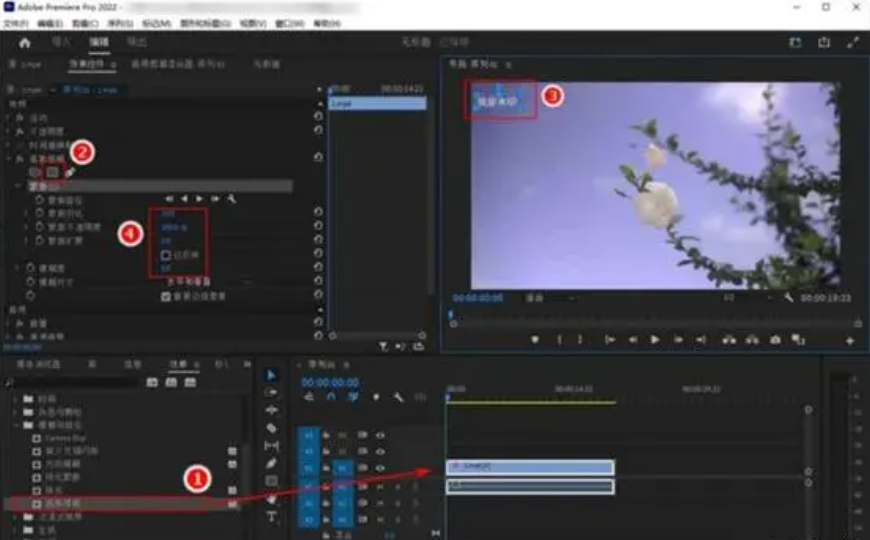Screen dimensions: 870x540
Task: Toggle animation stopwatch for Mask Path
Action: (40, 199)
